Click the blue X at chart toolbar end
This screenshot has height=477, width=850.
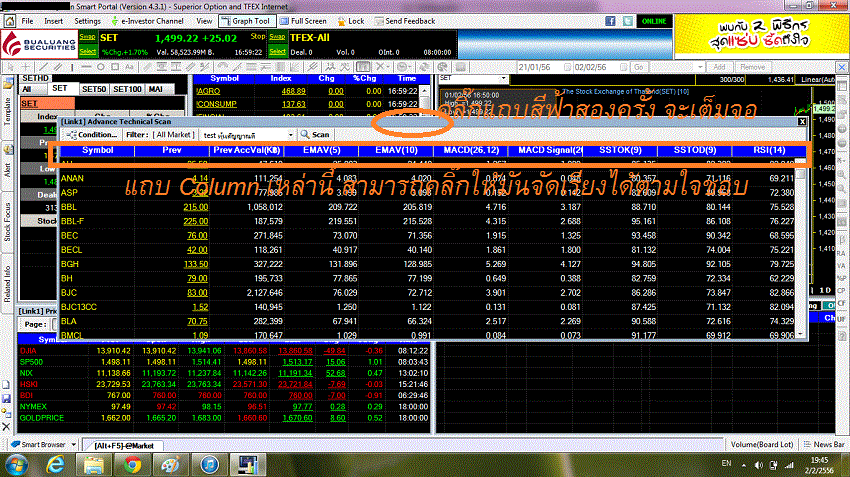pos(842,67)
